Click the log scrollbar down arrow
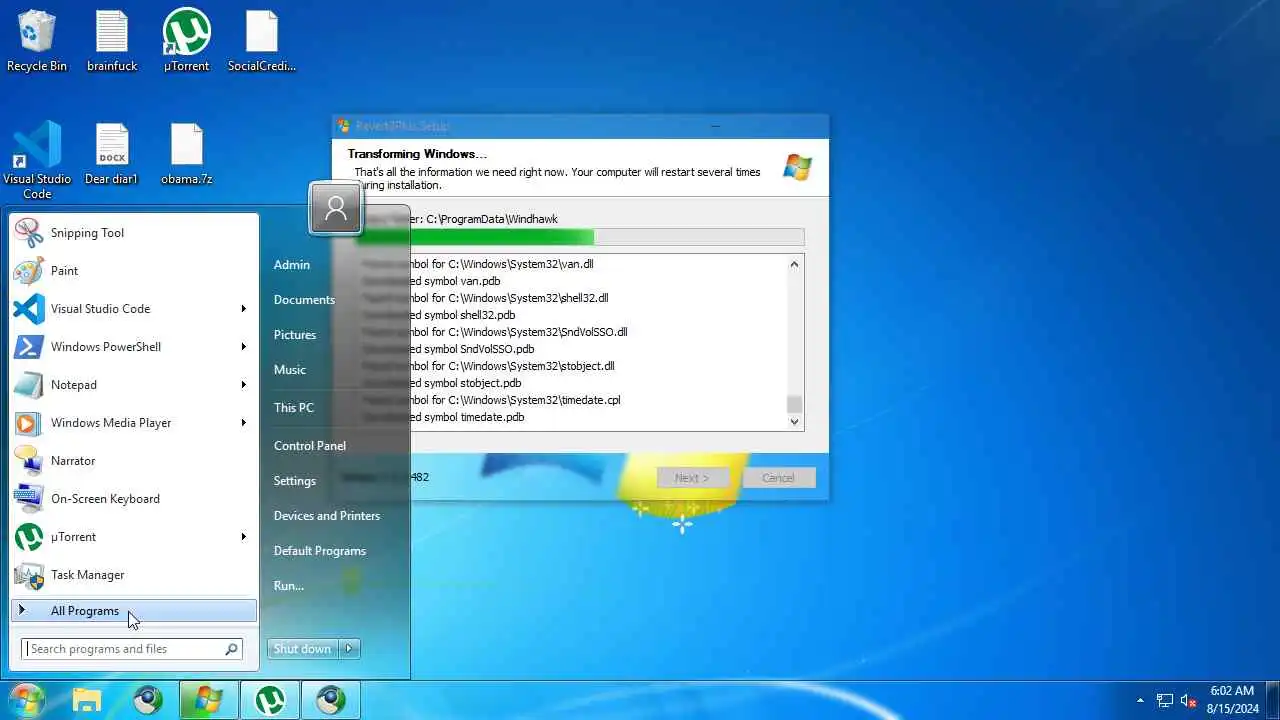Image resolution: width=1280 pixels, height=720 pixels. coord(795,422)
